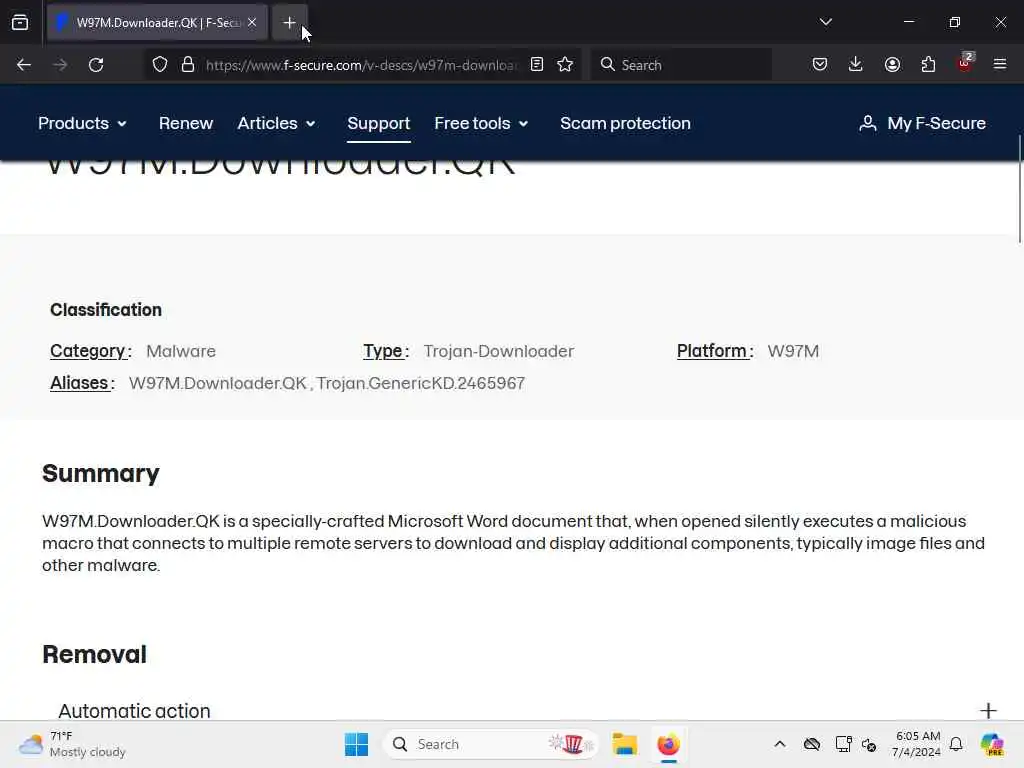This screenshot has height=768, width=1024.
Task: Bookmark this page with the star
Action: (x=566, y=65)
